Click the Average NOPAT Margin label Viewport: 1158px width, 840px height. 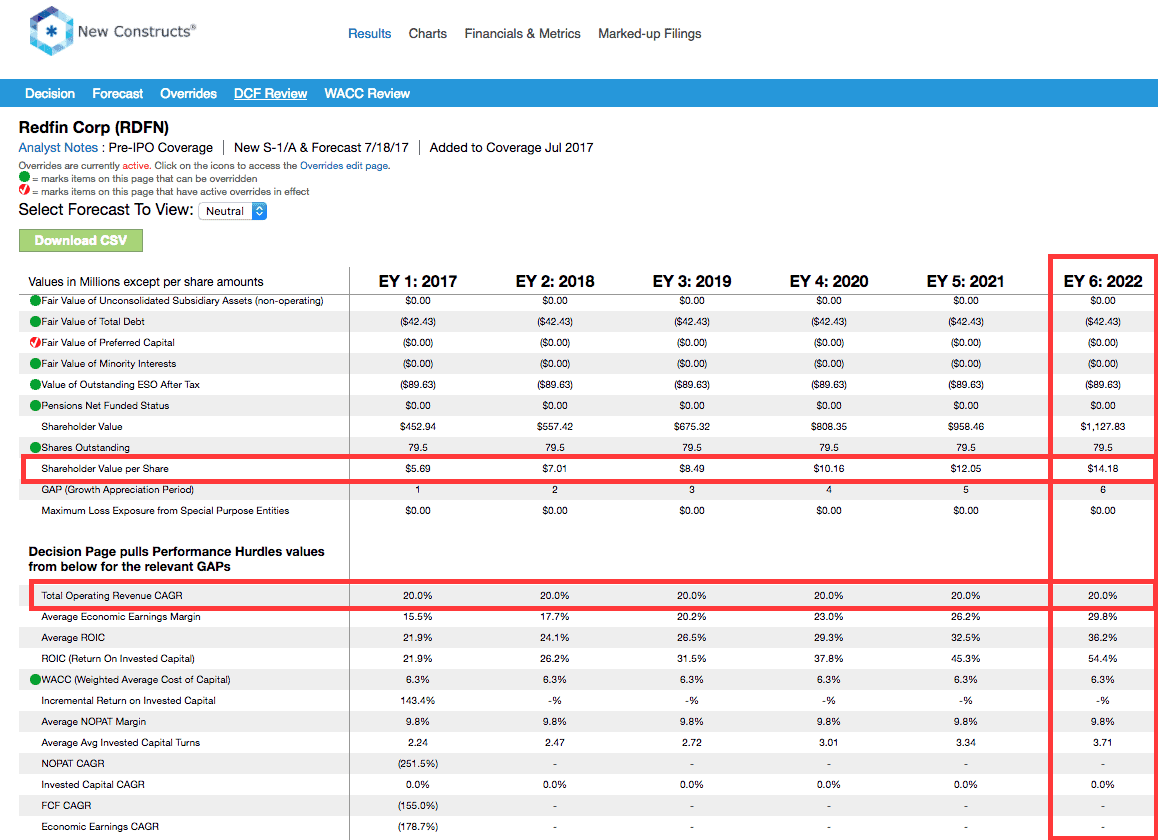94,721
